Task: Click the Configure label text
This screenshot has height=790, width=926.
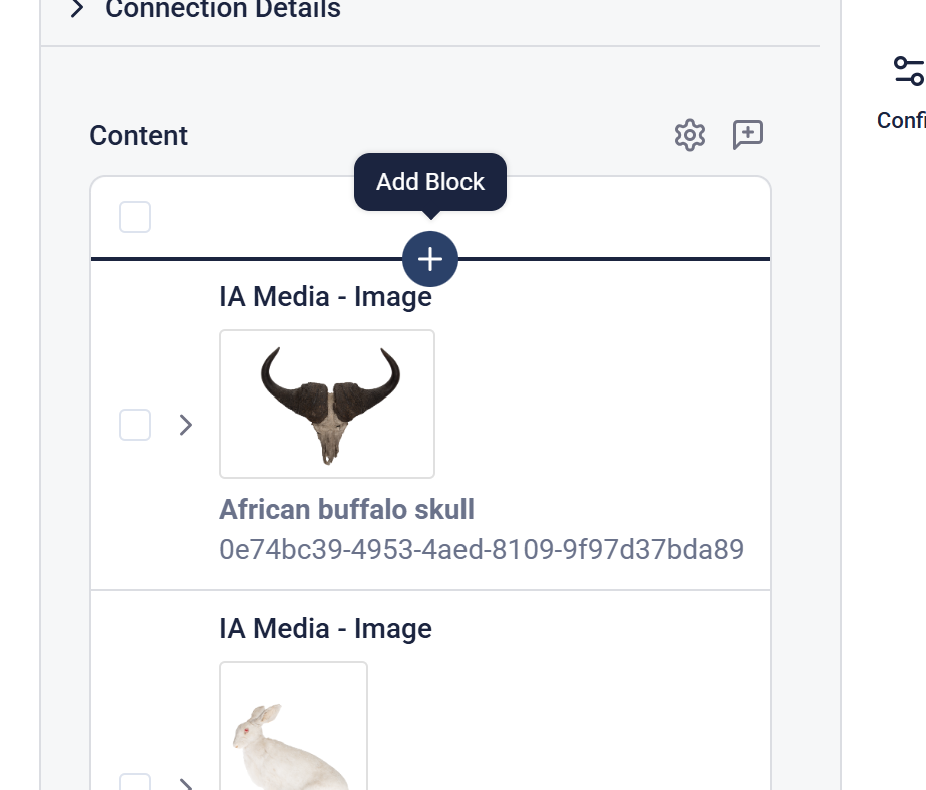Action: click(x=901, y=120)
